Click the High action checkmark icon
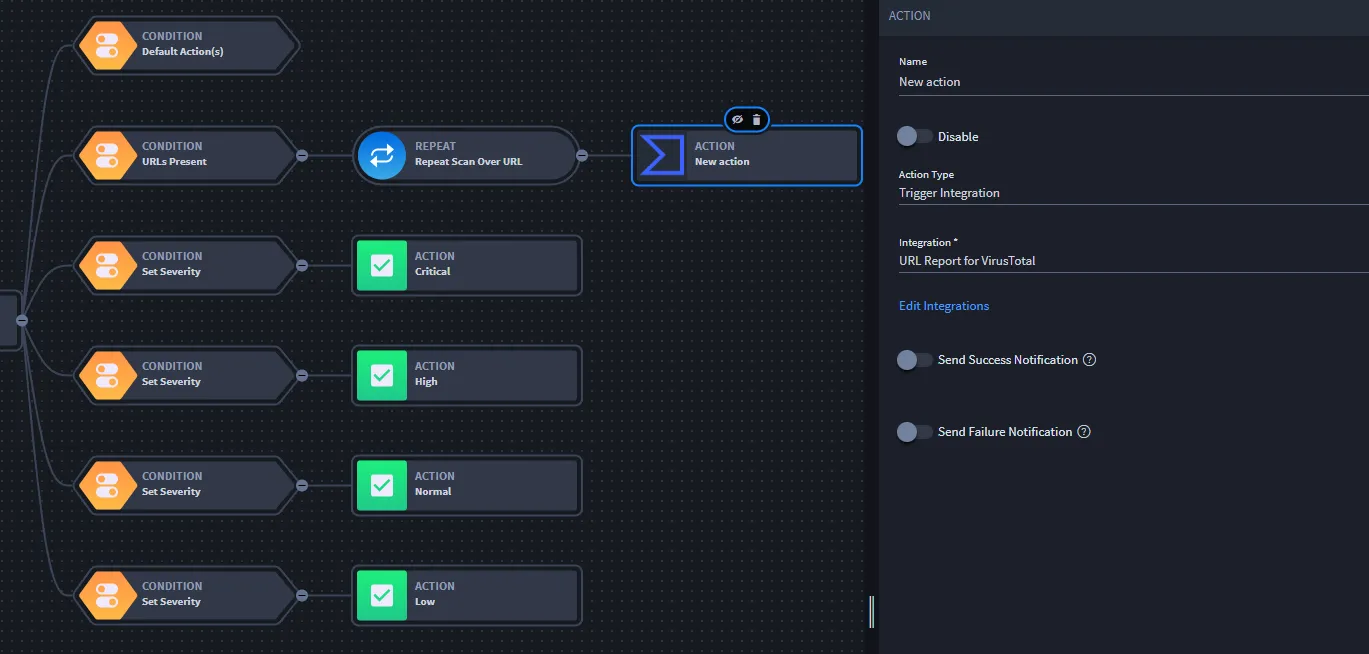Screen dimensions: 1369x654 [382, 375]
